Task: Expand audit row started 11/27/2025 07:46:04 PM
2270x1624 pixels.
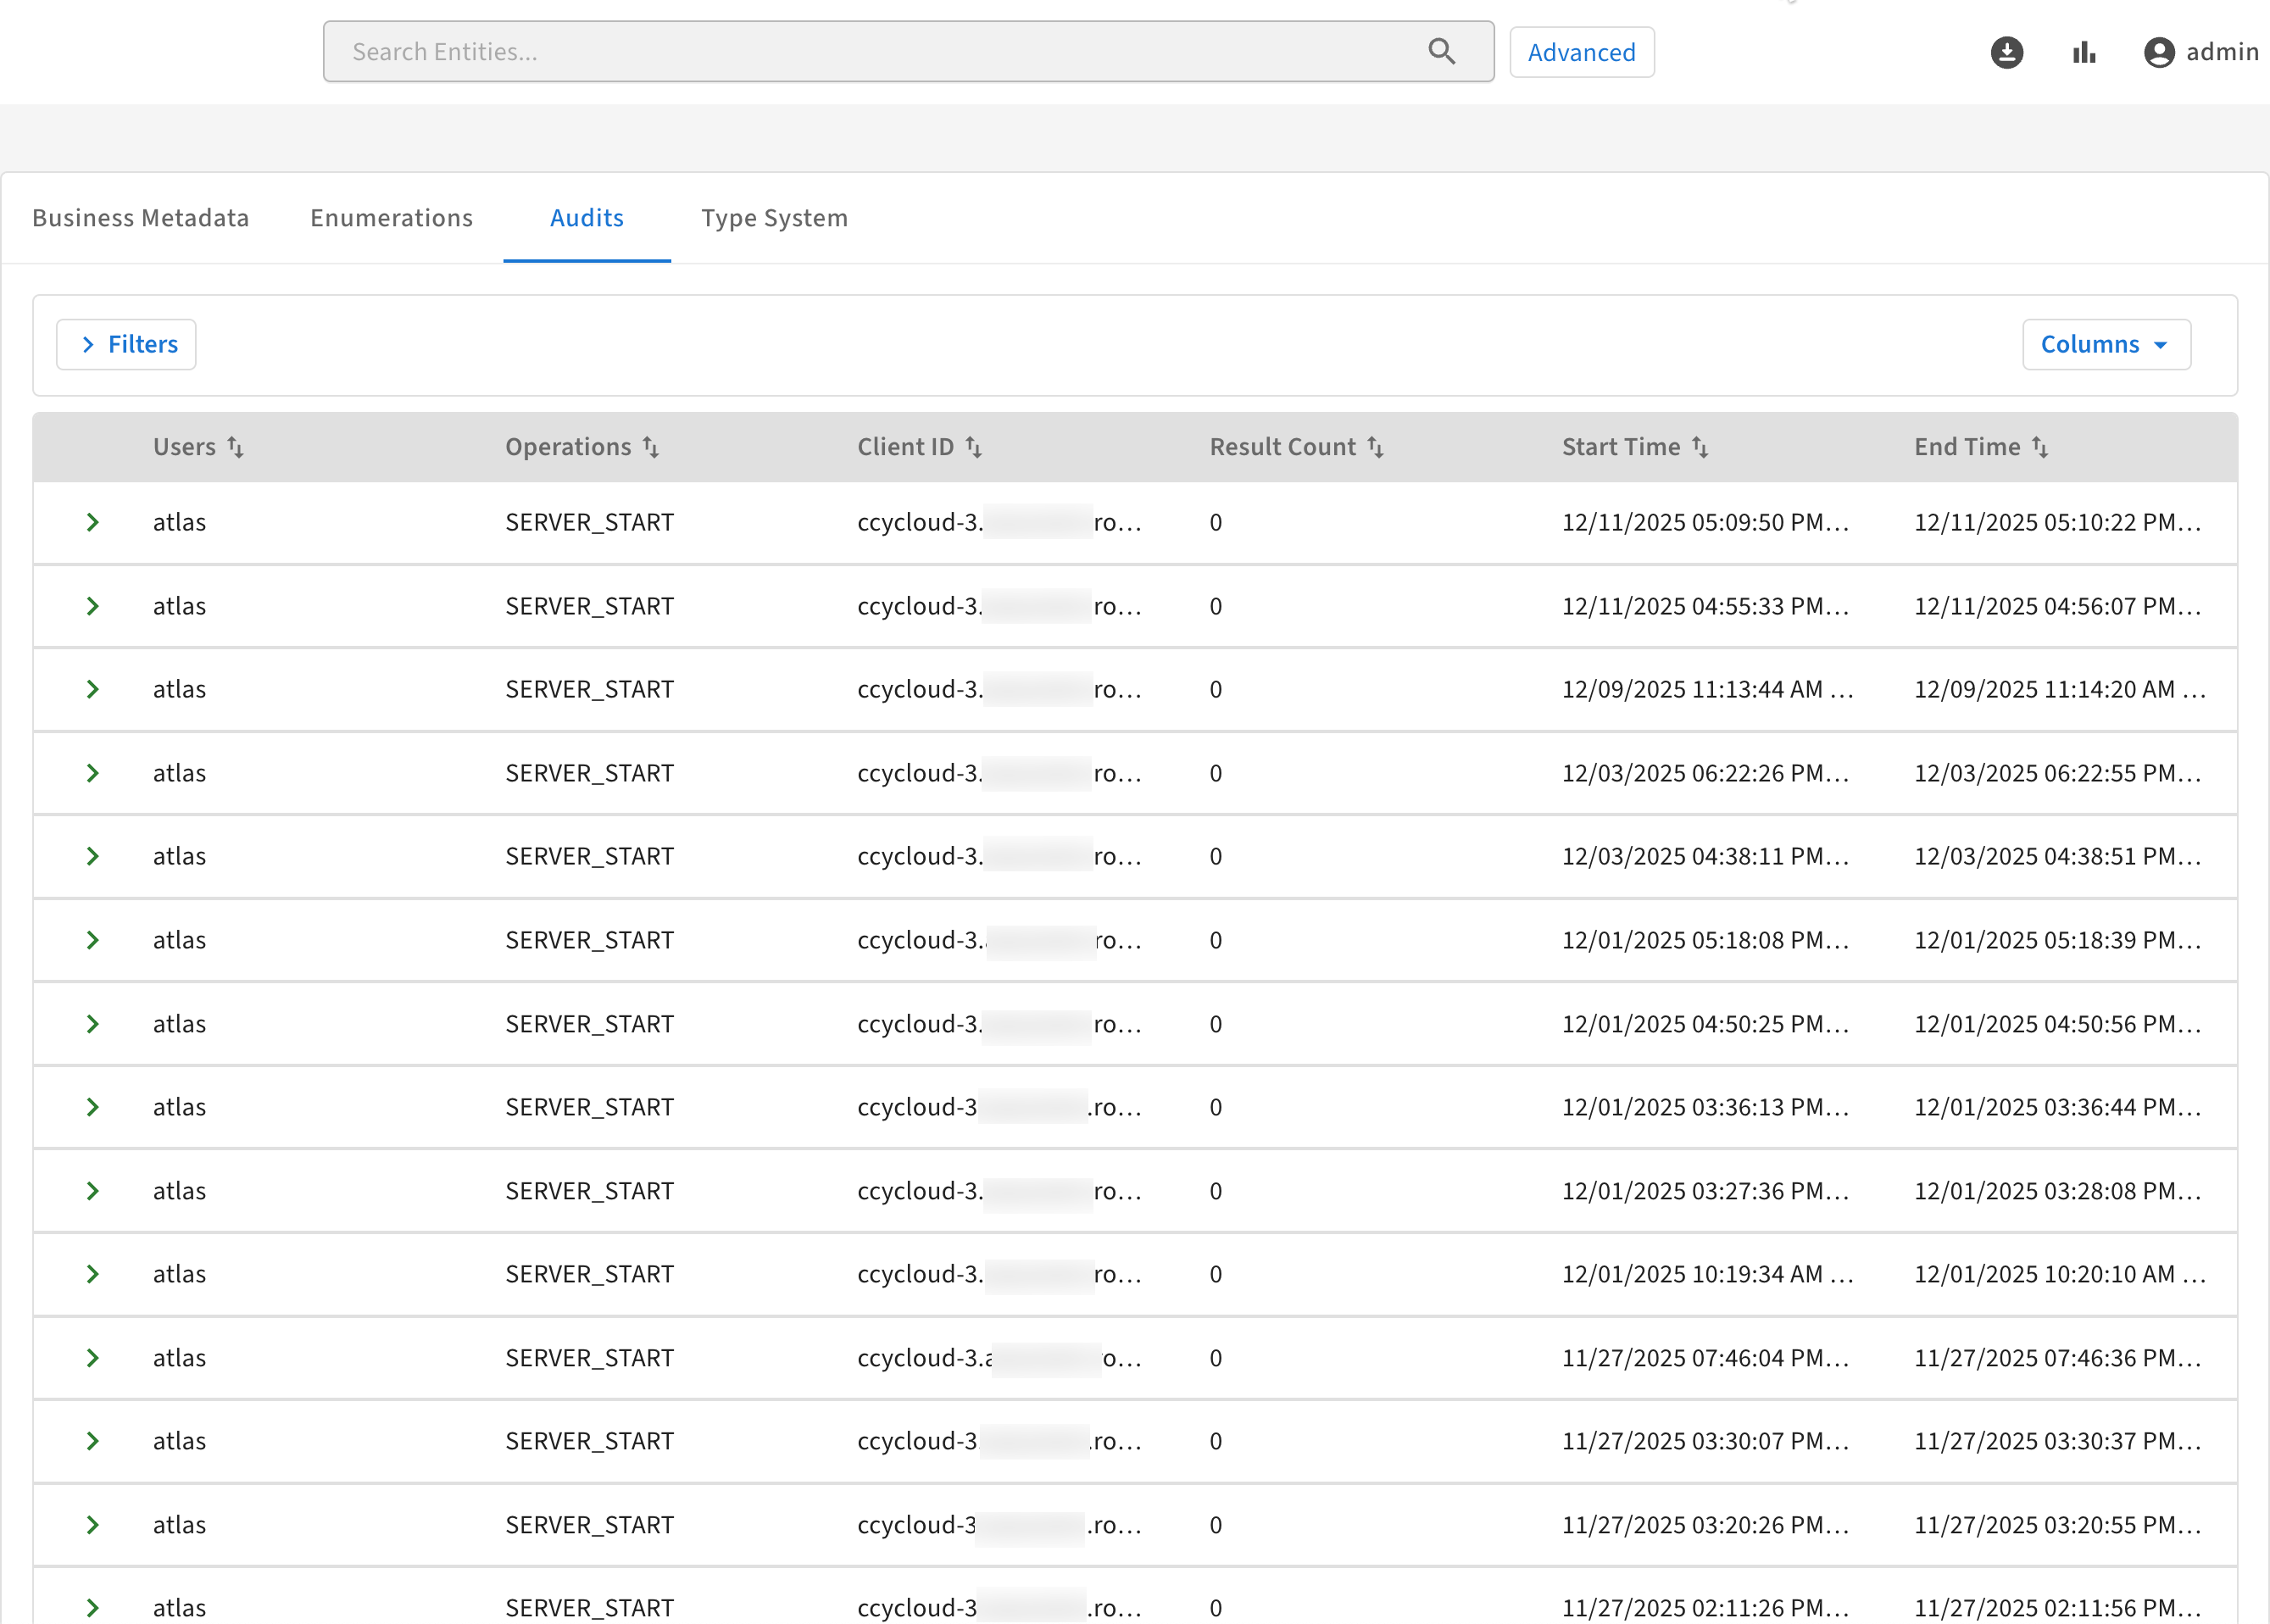Action: coord(93,1358)
